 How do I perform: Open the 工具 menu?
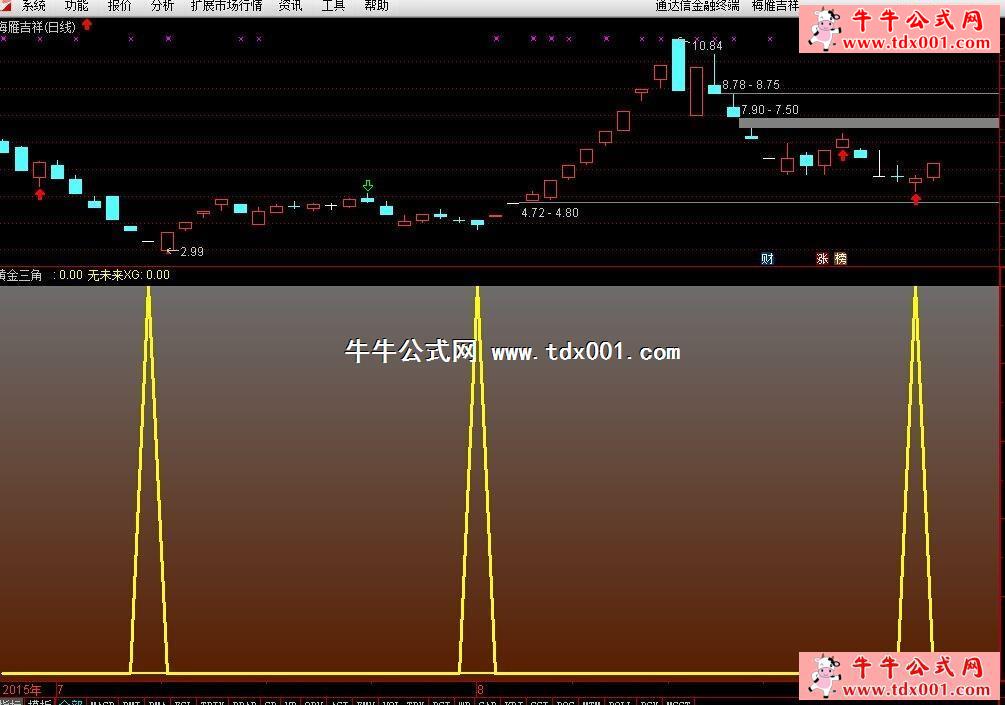coord(333,6)
